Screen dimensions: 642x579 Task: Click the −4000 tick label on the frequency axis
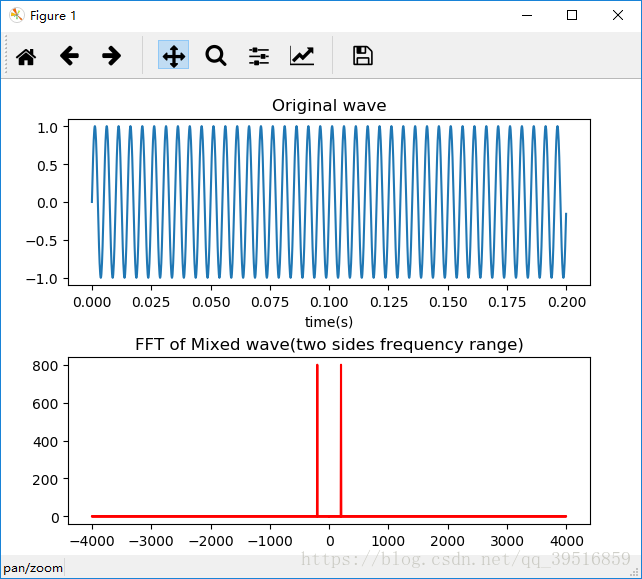point(92,541)
